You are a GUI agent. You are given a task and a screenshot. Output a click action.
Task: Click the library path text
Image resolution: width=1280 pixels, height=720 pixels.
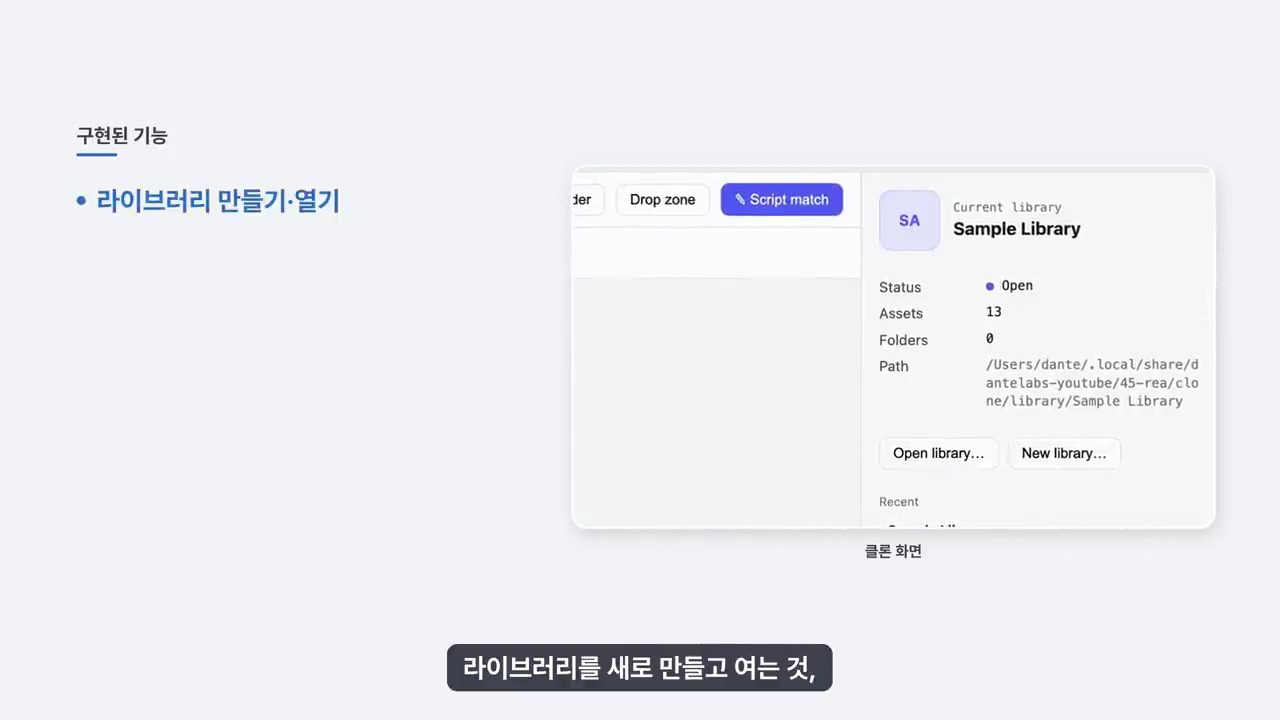[1092, 383]
